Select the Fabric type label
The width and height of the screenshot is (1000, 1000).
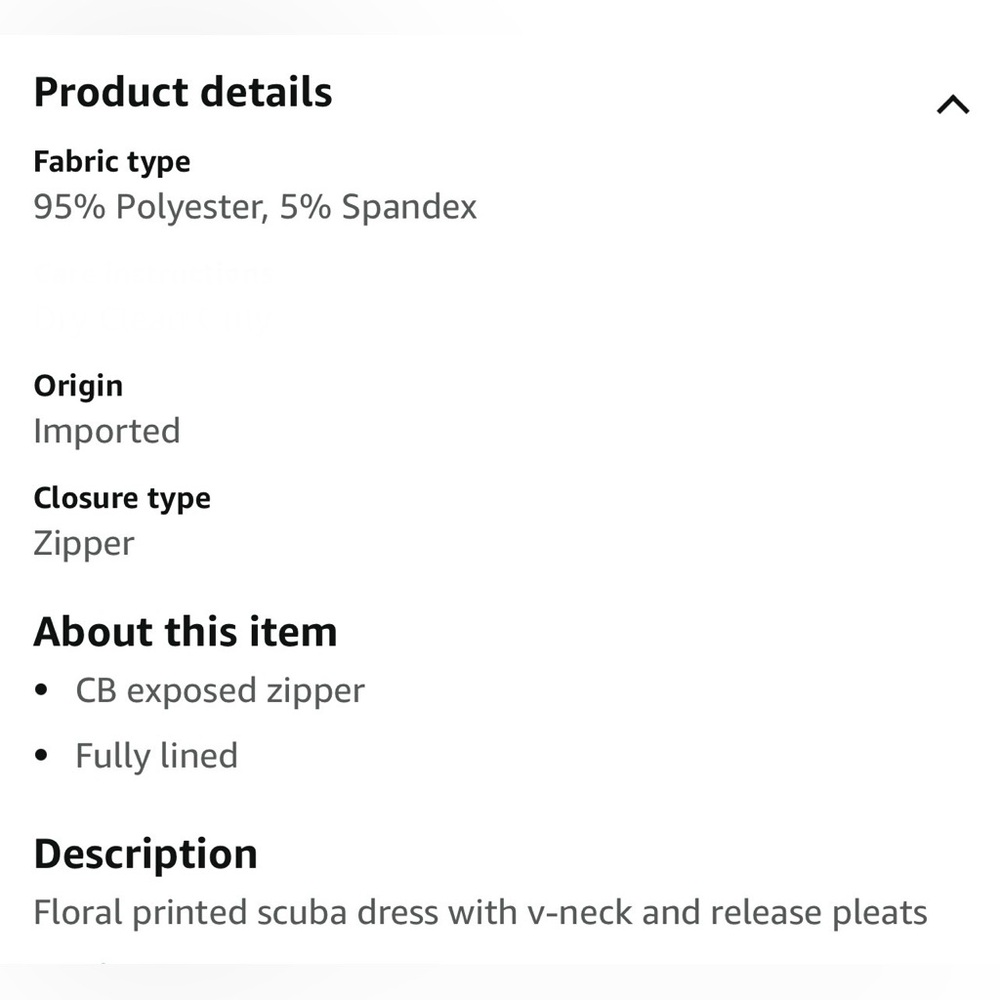click(x=111, y=162)
